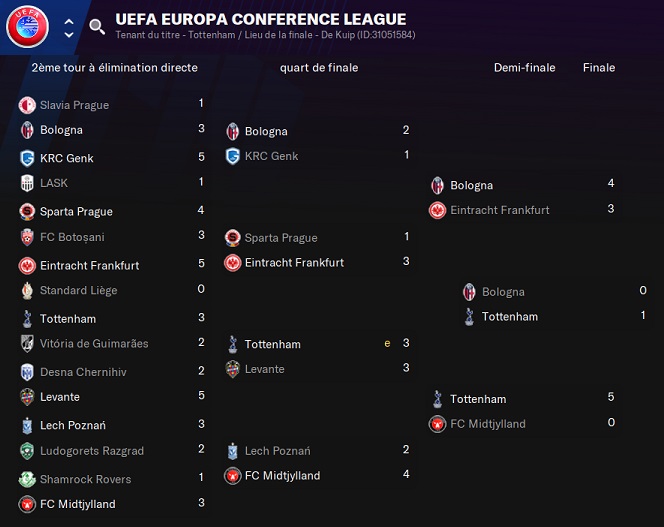Screen dimensions: 664x527
Task: Click the Vitória de Guimarães team name
Action: 94,344
